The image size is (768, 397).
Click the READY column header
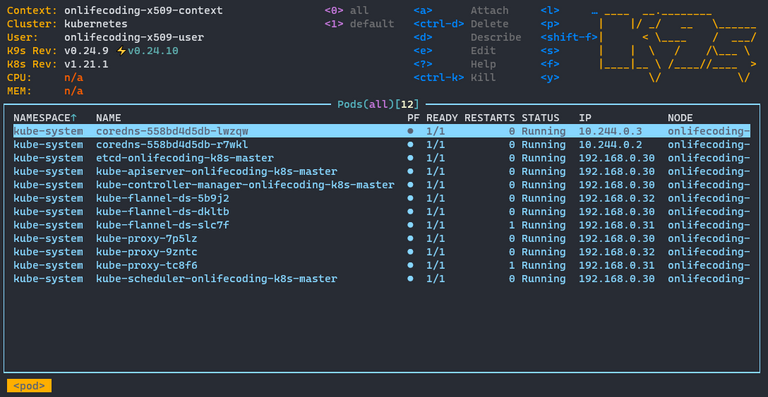tap(442, 118)
